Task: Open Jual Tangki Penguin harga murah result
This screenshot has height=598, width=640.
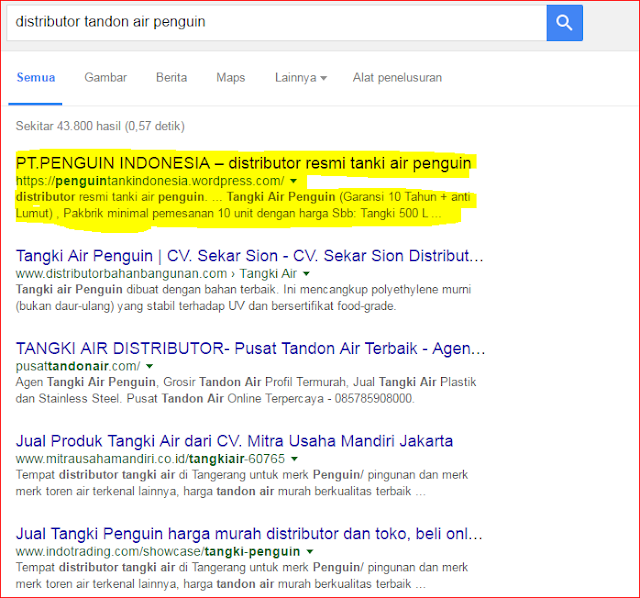Action: (249, 534)
